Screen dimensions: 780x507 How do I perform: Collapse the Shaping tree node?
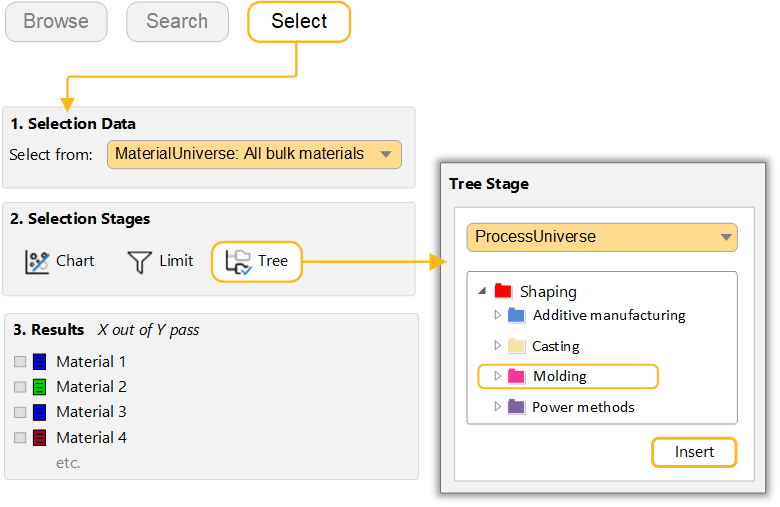point(482,291)
